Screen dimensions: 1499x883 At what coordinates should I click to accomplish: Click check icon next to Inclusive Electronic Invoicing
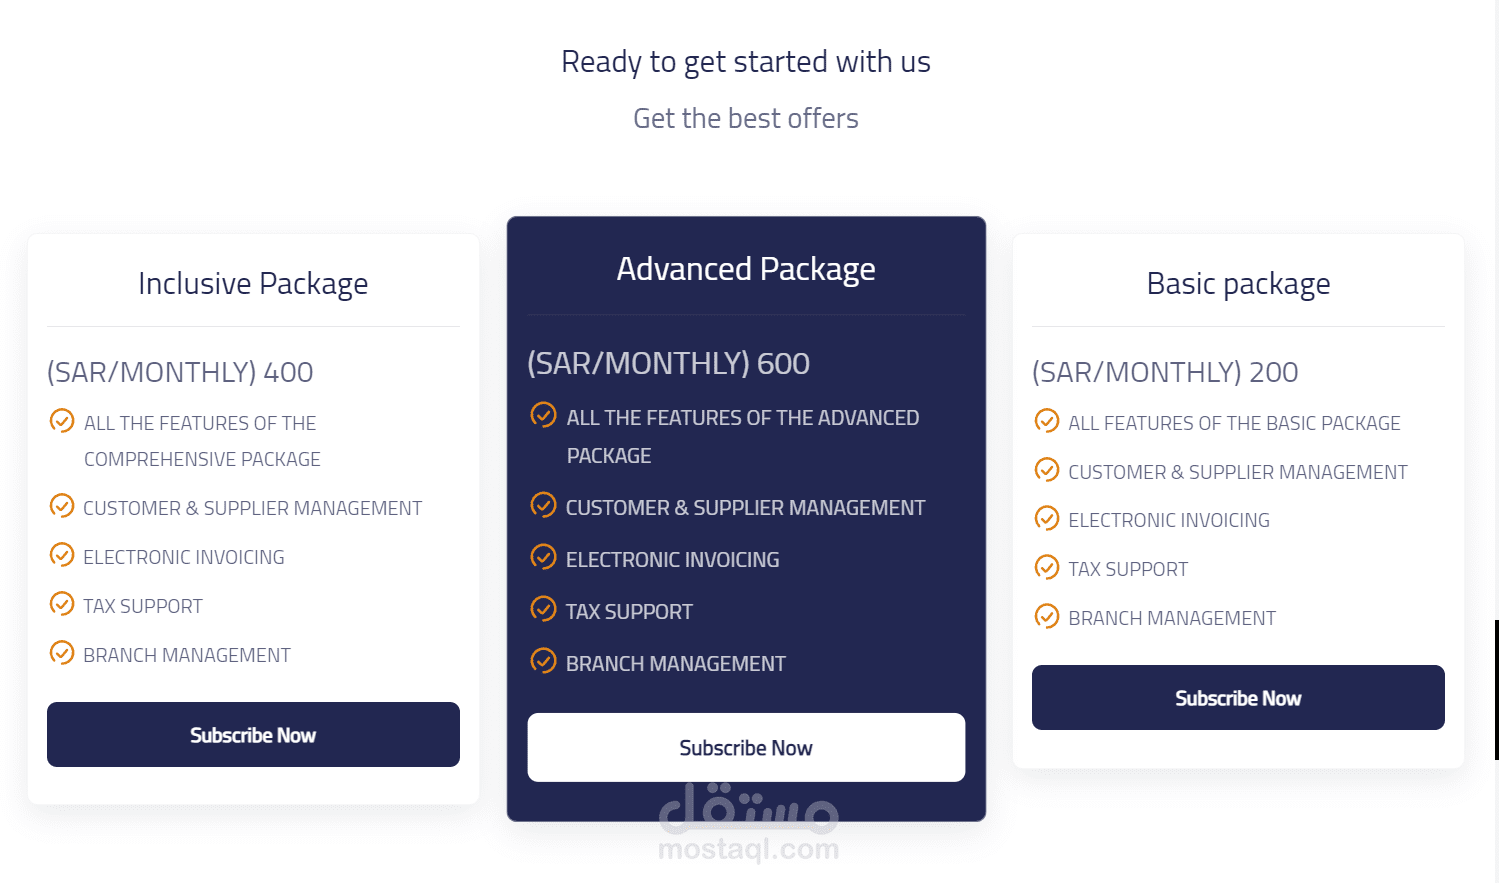(x=62, y=555)
